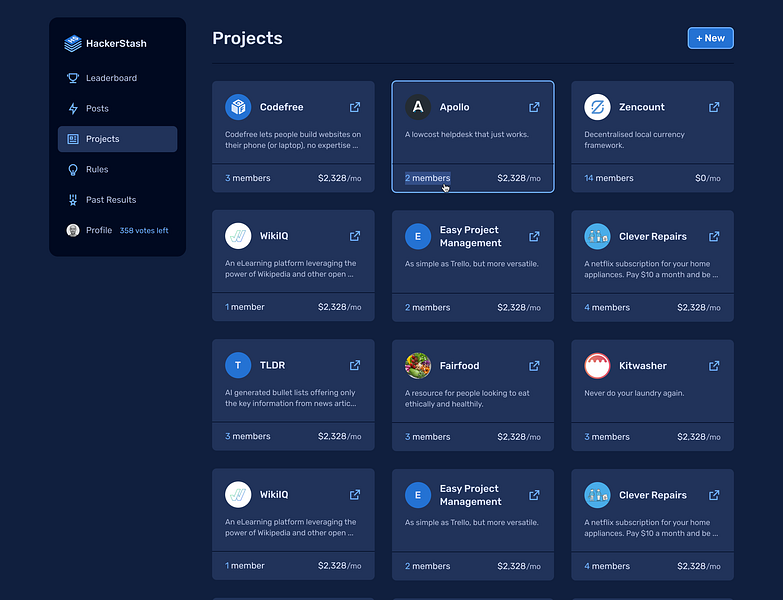The height and width of the screenshot is (600, 783).
Task: Click Fairfood's "eat ethically and healthily" description
Action: click(x=467, y=398)
